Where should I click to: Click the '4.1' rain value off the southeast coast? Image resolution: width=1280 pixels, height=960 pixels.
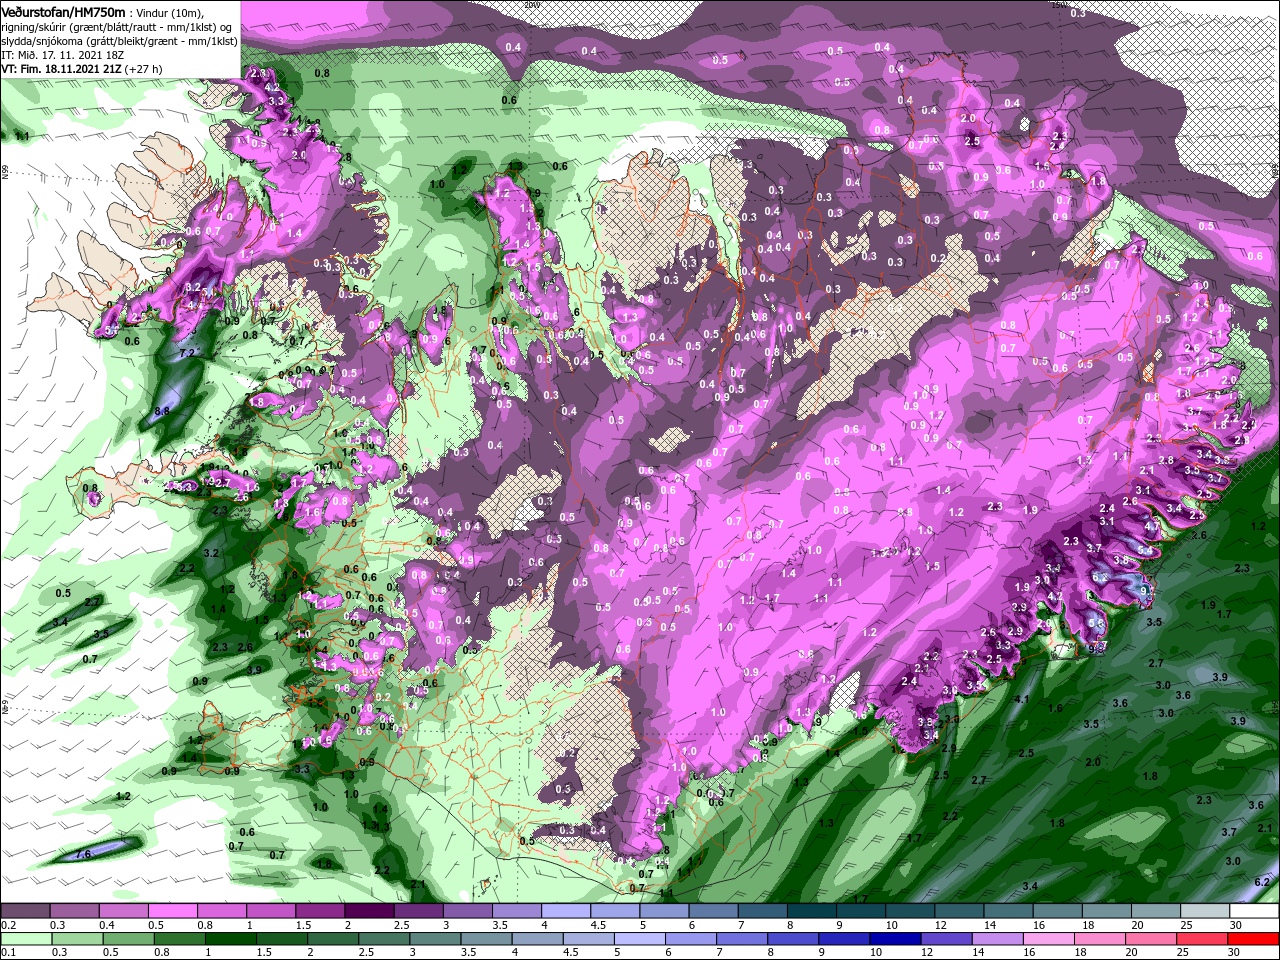1022,699
